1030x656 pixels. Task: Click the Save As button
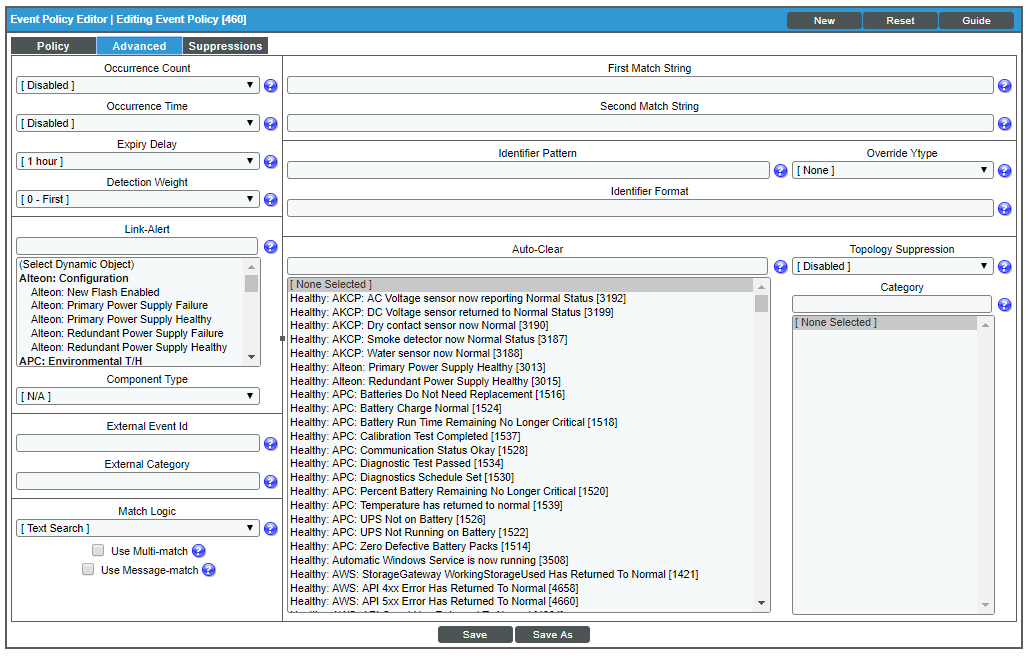click(552, 635)
